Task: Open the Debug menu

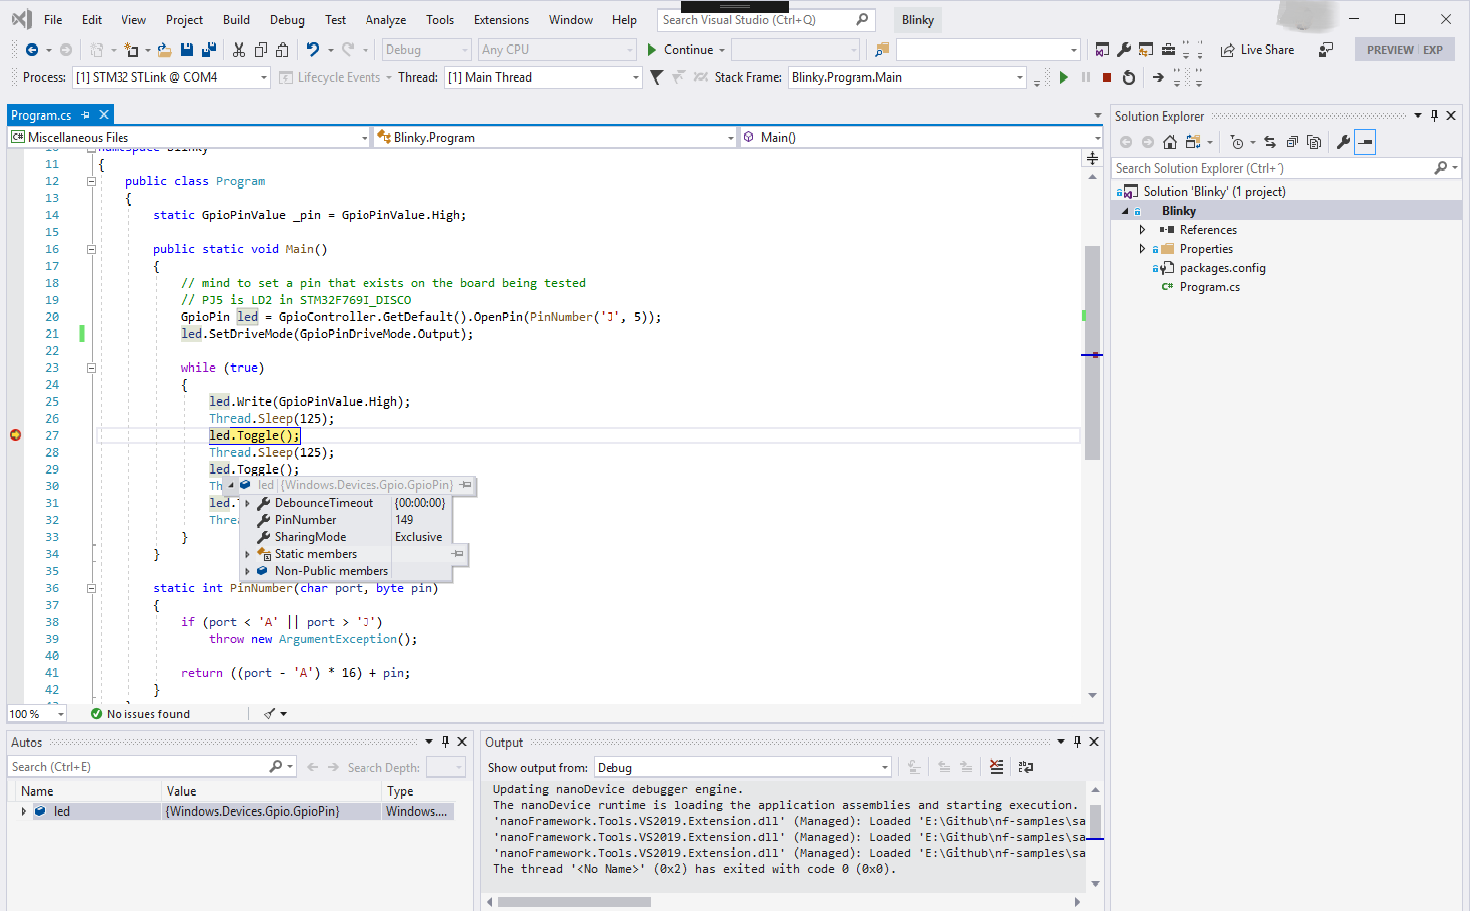Action: pyautogui.click(x=287, y=19)
